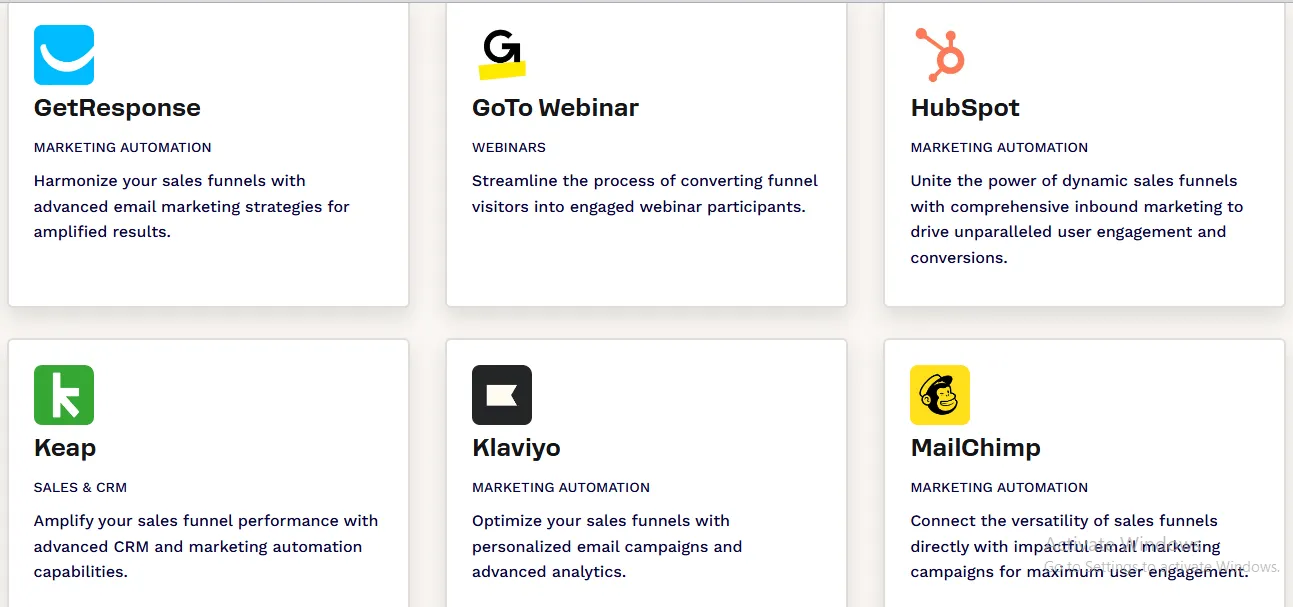Open the MailChimp integration title
This screenshot has height=607, width=1293.
pos(975,448)
